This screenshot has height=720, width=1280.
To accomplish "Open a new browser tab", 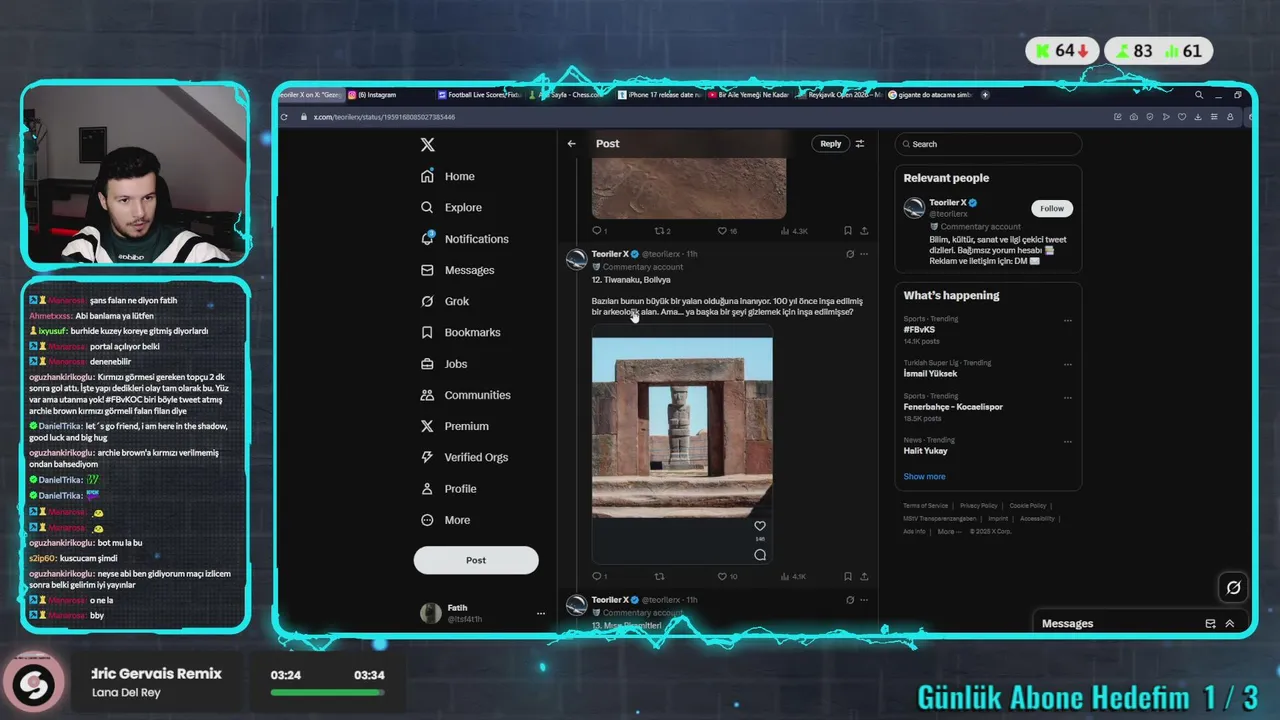I will pyautogui.click(x=985, y=95).
